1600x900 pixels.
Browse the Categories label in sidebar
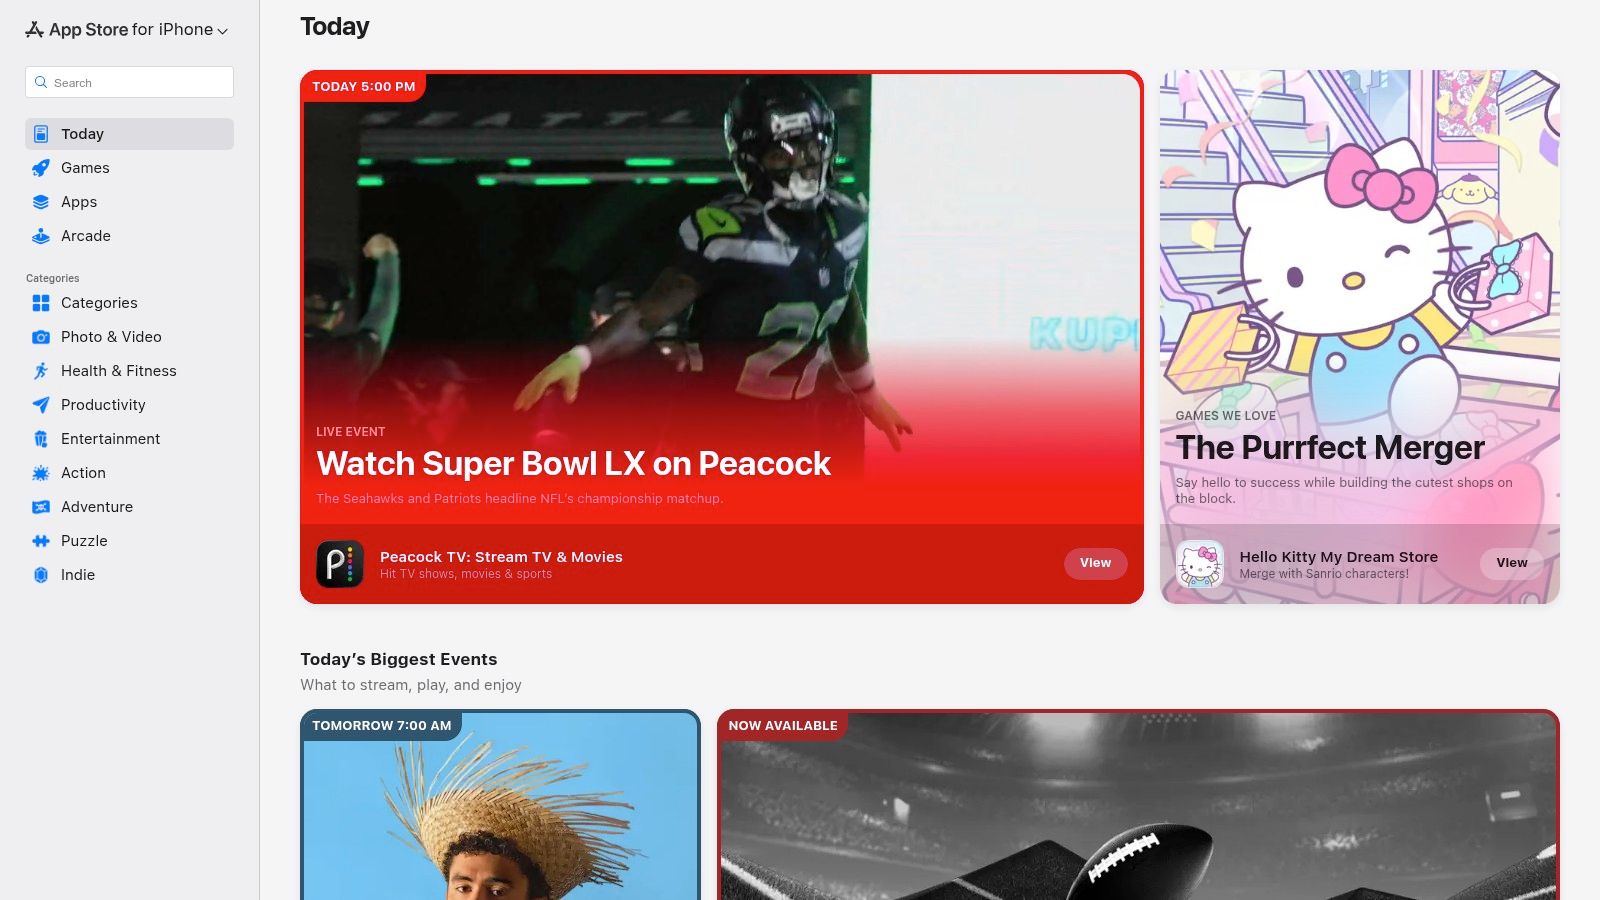click(x=99, y=303)
